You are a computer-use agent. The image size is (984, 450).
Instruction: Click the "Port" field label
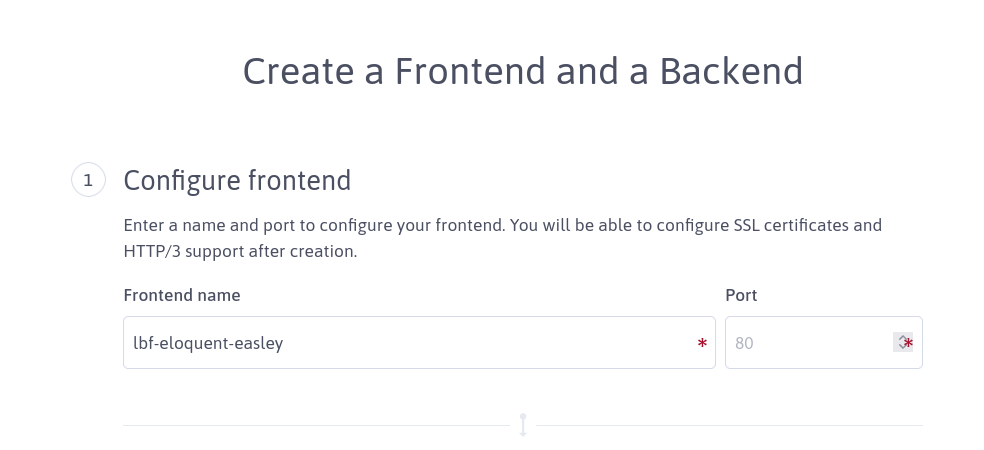point(741,295)
